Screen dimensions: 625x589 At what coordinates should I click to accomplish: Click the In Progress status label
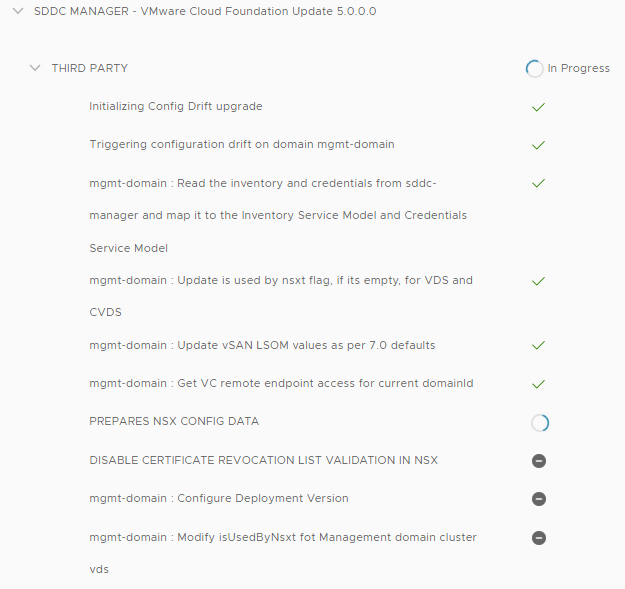coord(578,69)
